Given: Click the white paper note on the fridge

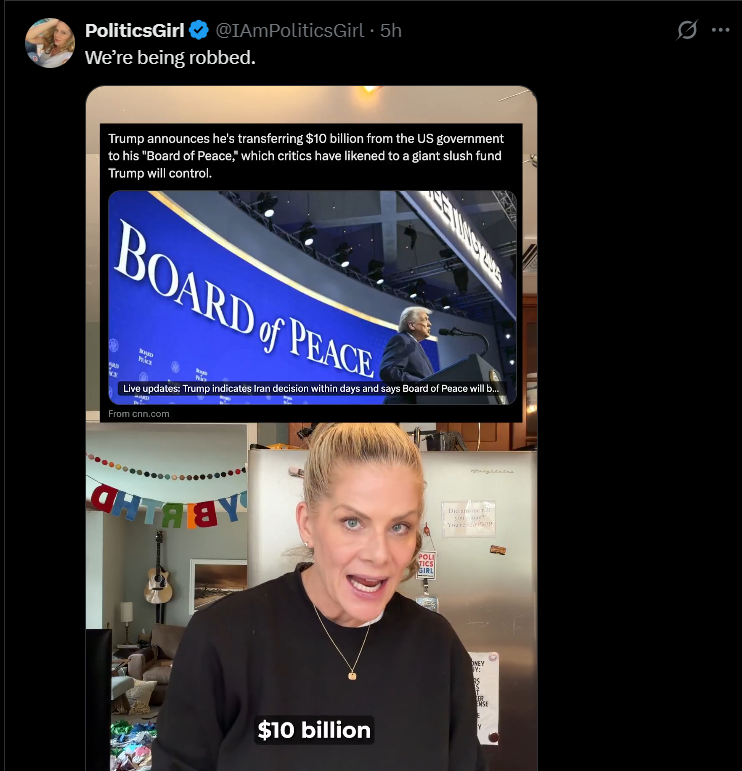Looking at the screenshot, I should coord(468,519).
